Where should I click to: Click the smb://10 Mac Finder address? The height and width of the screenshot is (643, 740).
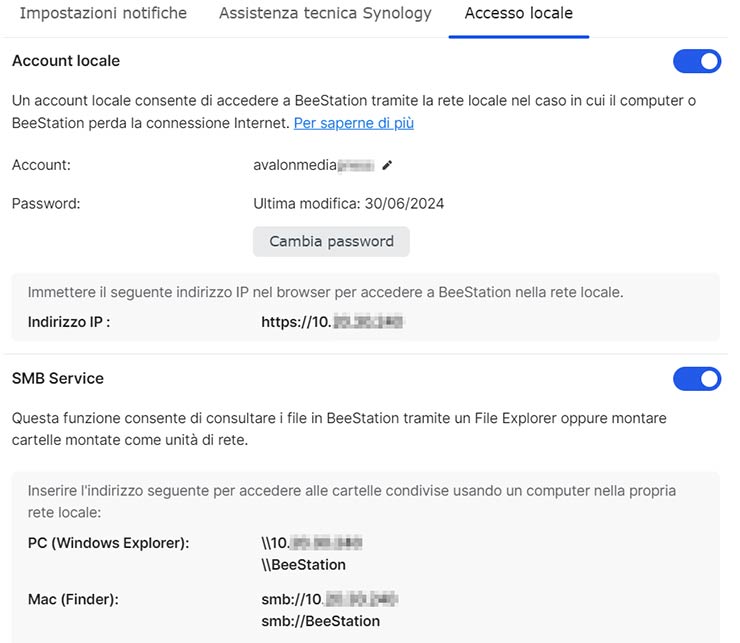[329, 600]
